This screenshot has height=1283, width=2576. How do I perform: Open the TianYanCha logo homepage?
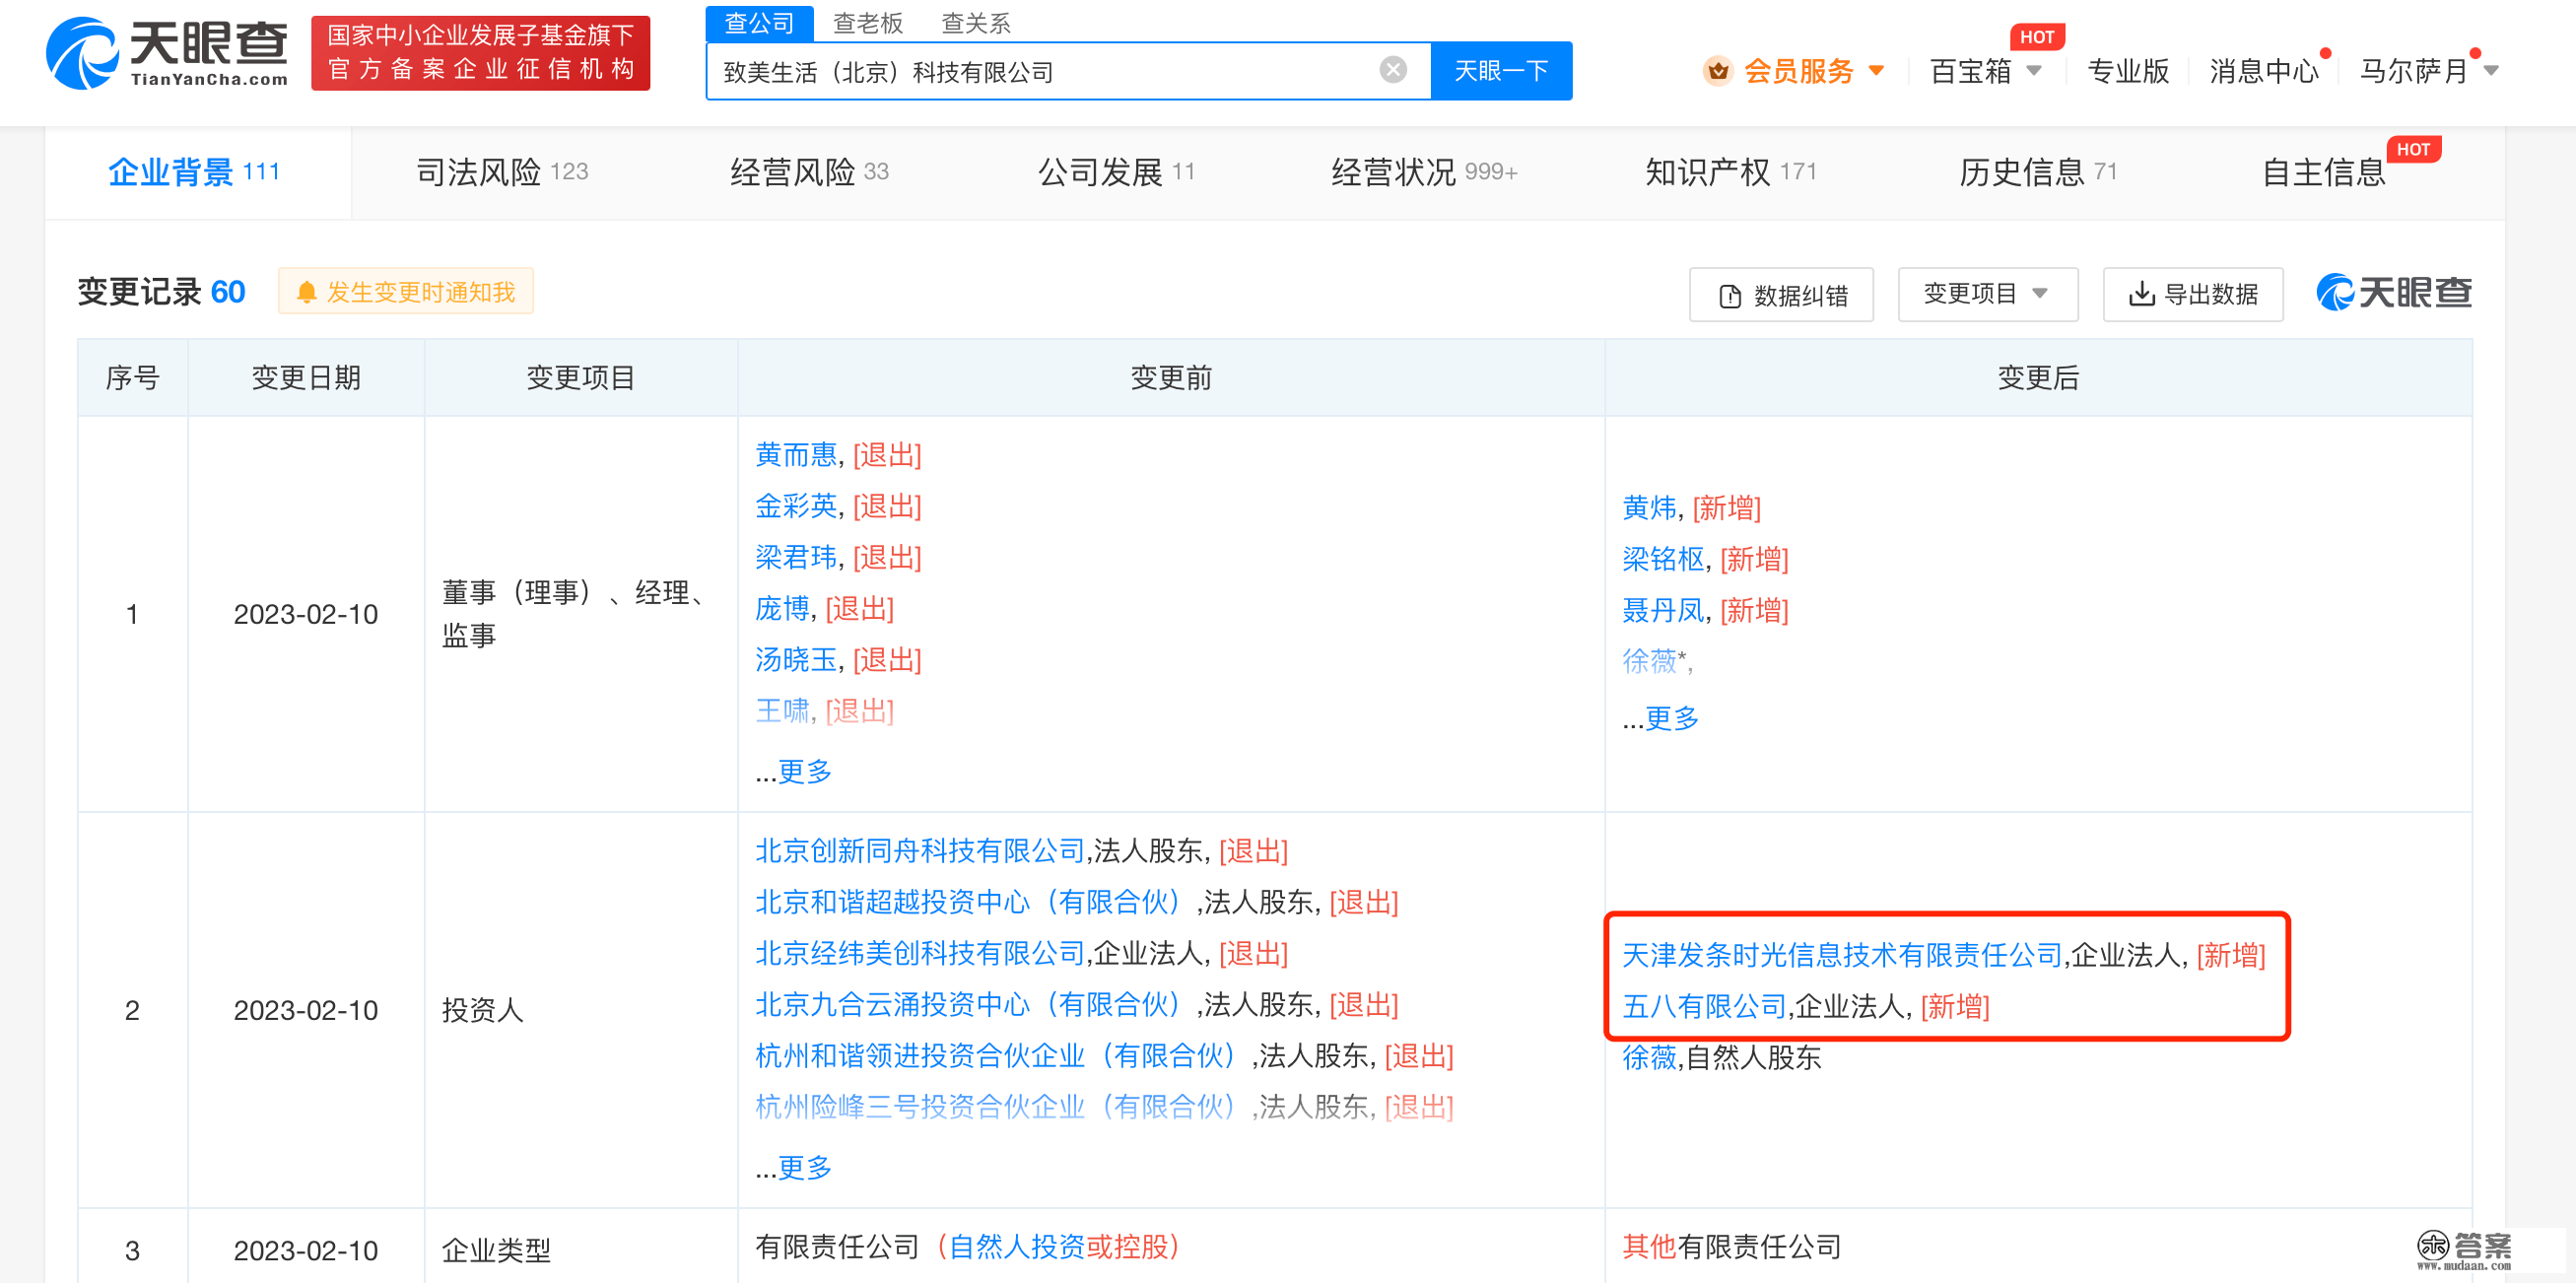(x=167, y=53)
